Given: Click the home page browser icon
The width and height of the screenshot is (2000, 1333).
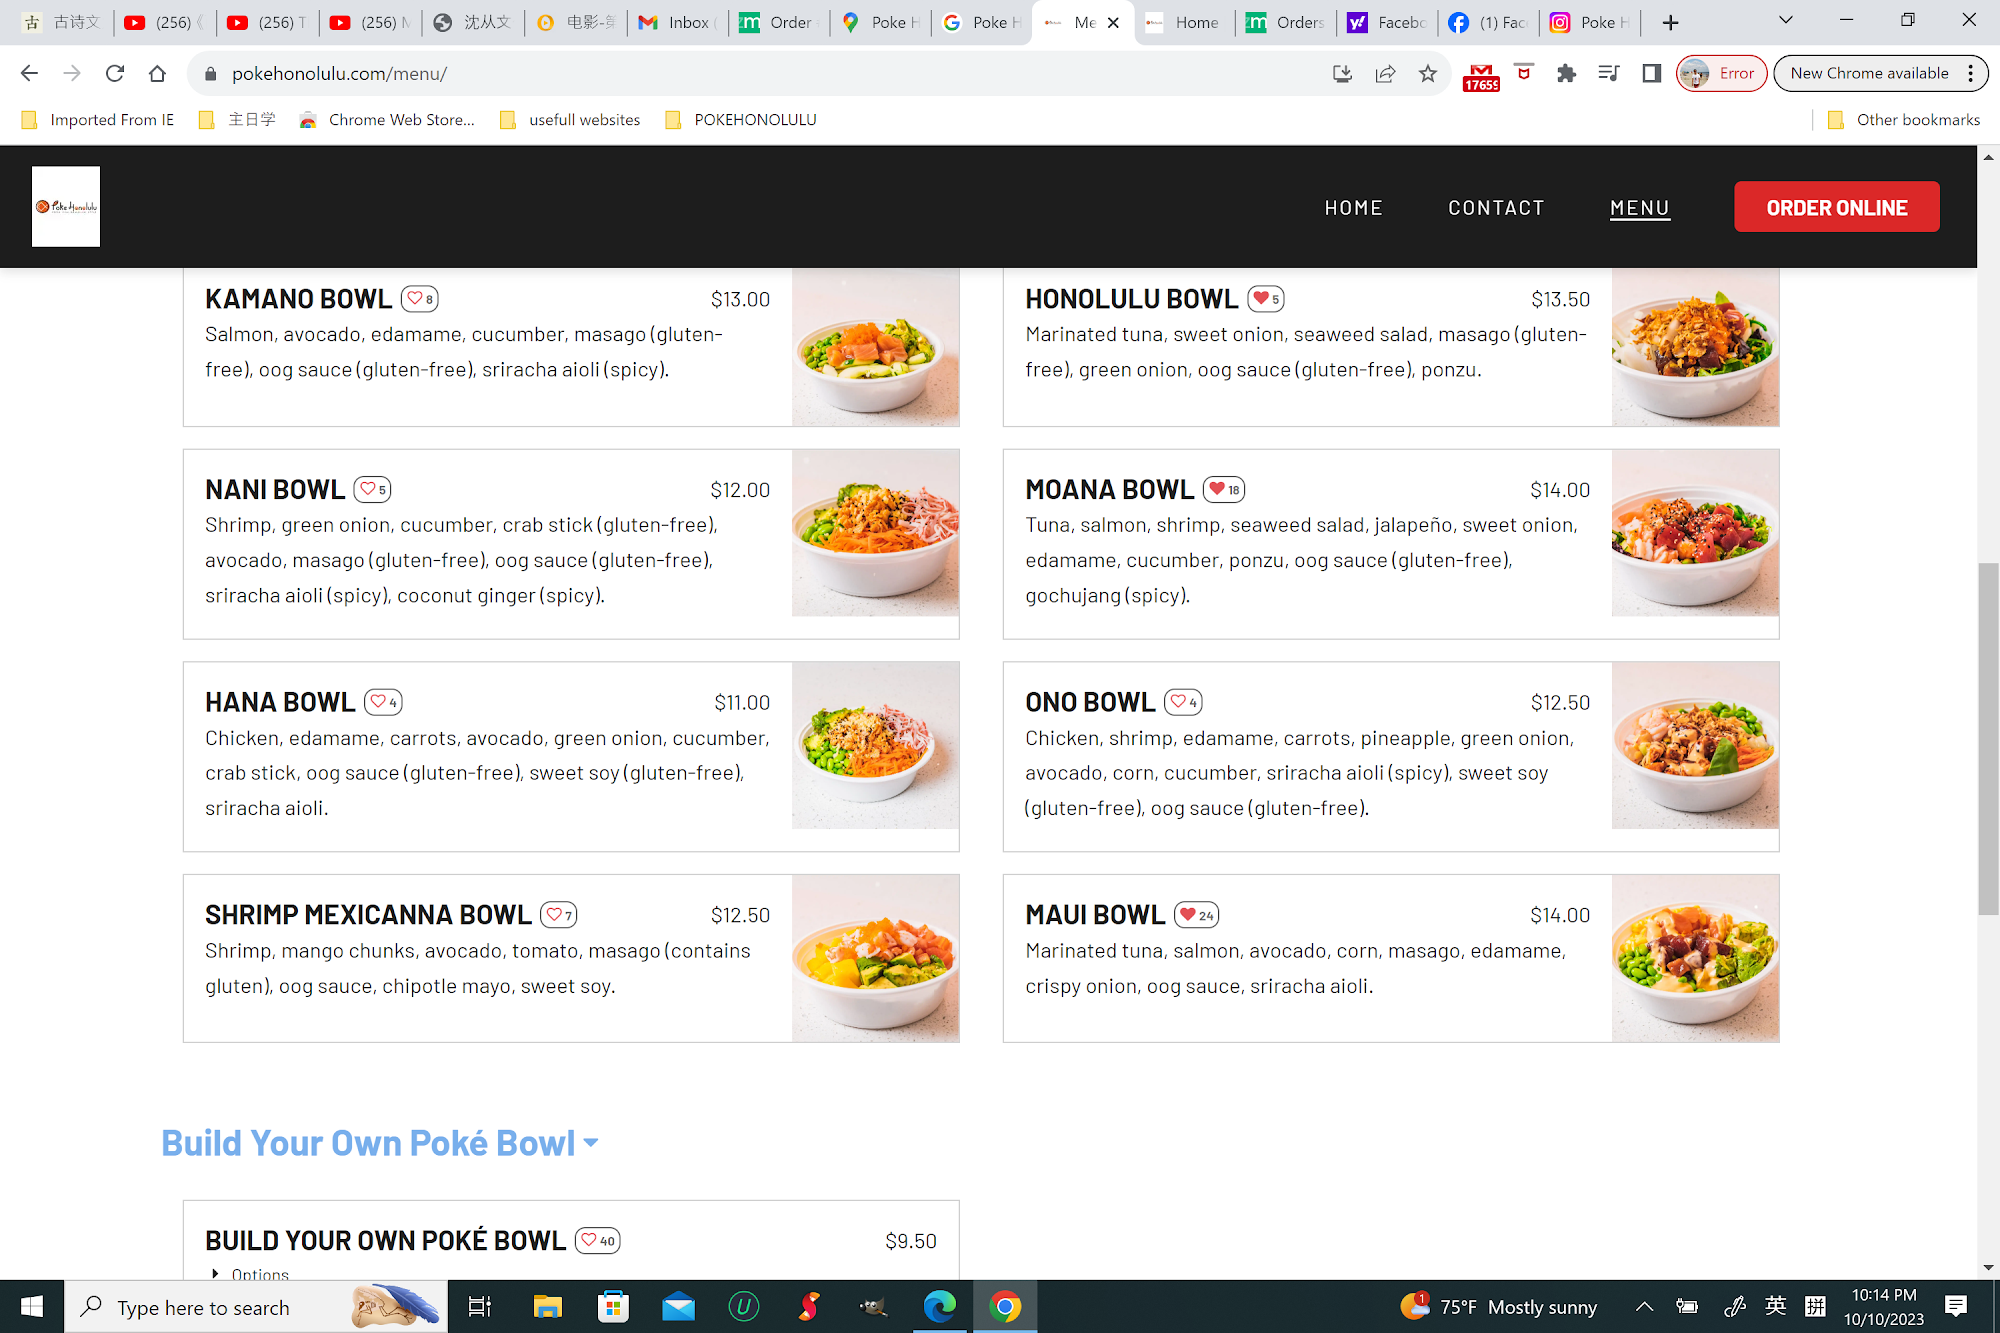Looking at the screenshot, I should [x=157, y=73].
